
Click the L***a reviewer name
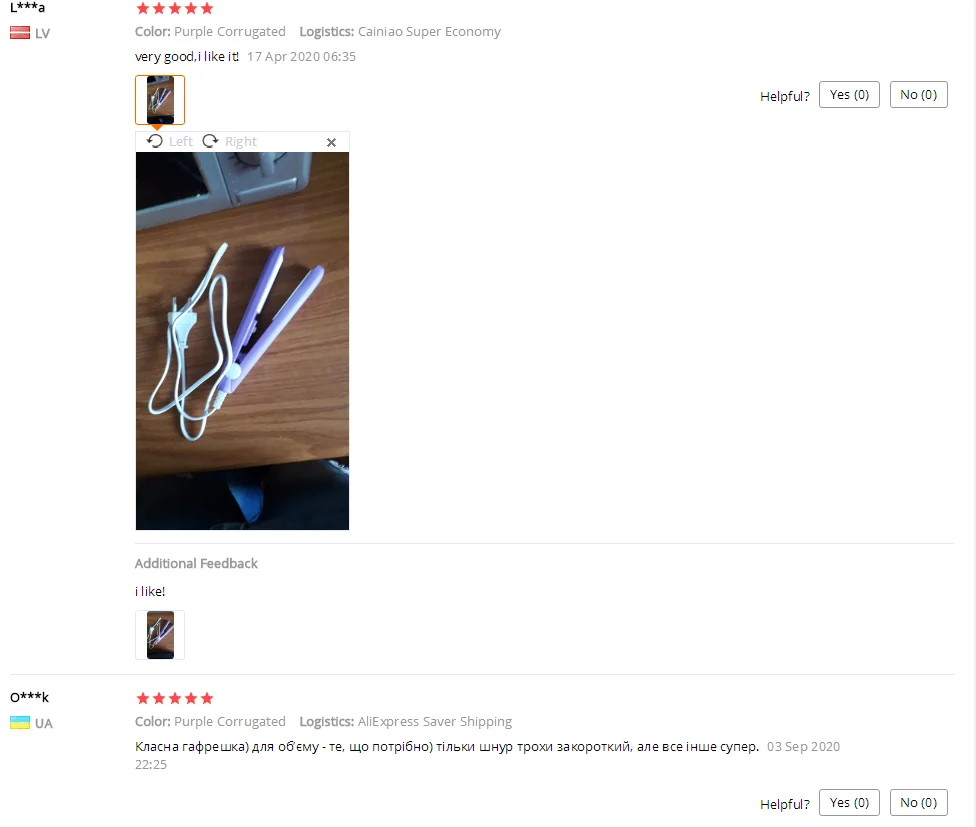click(x=27, y=7)
